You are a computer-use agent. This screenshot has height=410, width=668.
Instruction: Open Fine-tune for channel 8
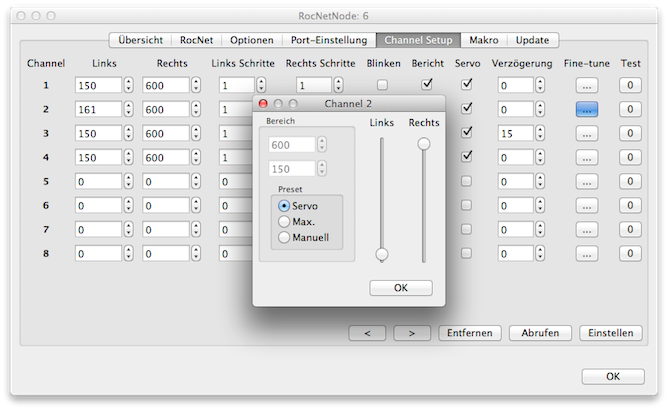586,254
